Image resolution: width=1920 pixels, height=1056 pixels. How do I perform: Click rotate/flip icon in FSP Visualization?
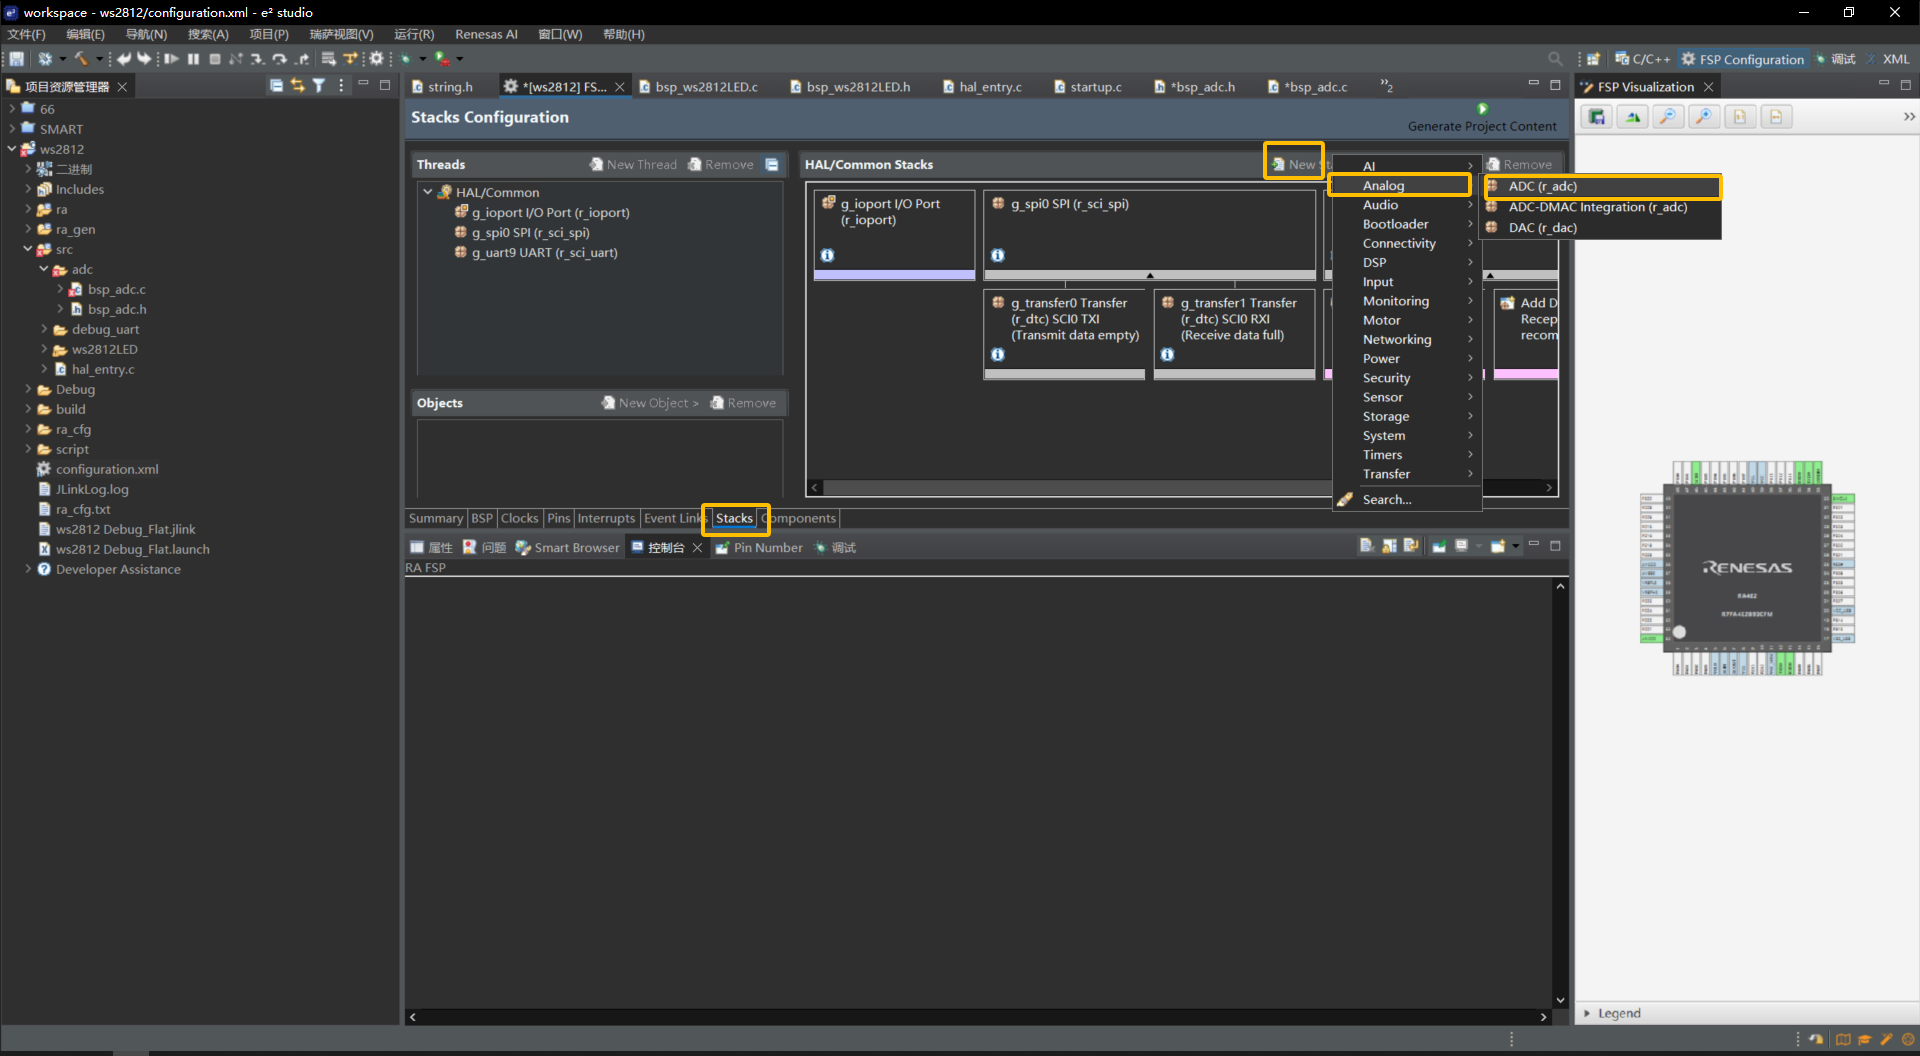coord(1633,117)
